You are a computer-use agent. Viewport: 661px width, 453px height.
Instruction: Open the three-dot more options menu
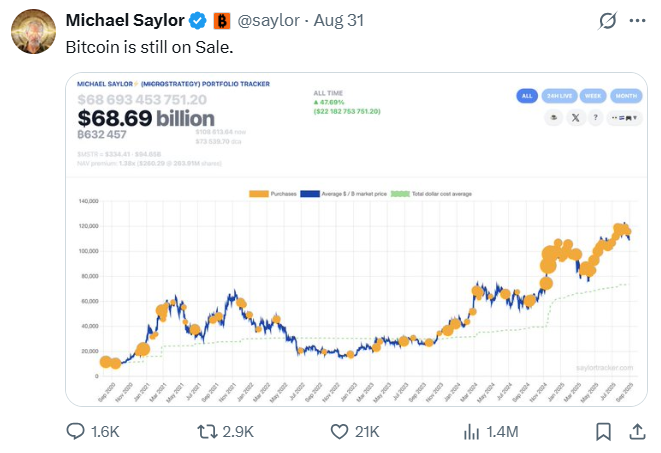pos(636,21)
